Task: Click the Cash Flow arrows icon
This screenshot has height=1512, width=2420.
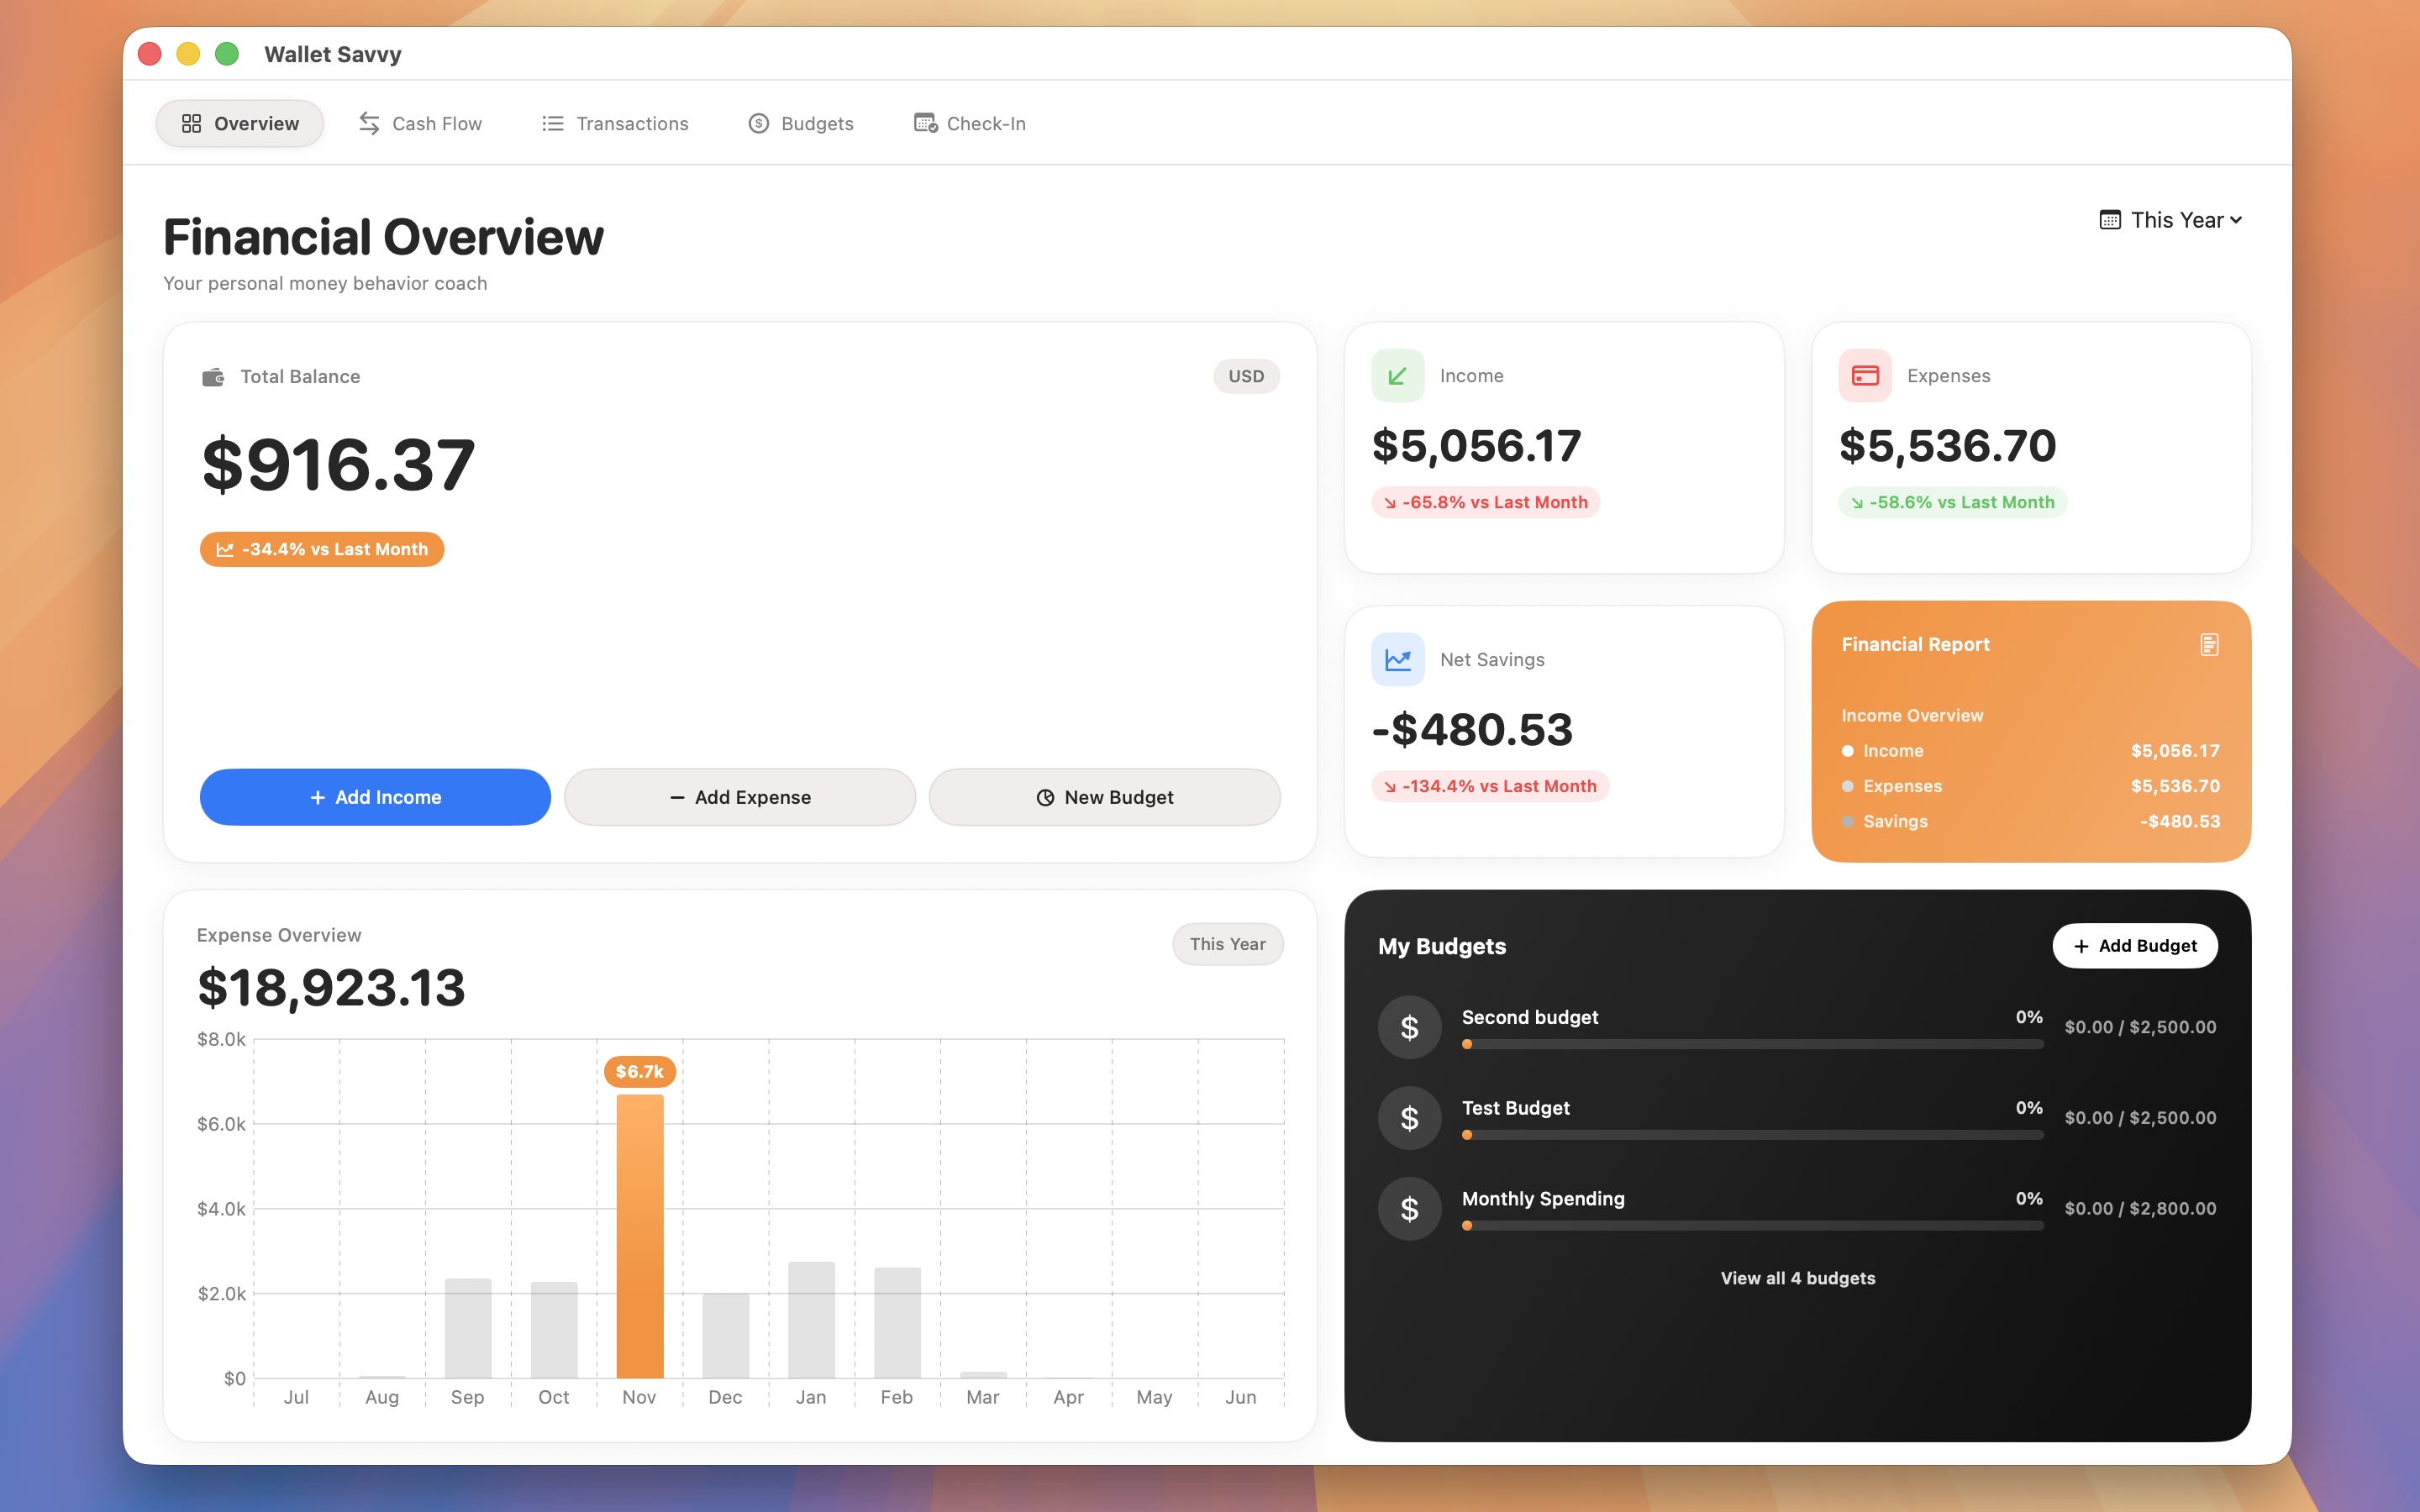Action: click(x=369, y=123)
